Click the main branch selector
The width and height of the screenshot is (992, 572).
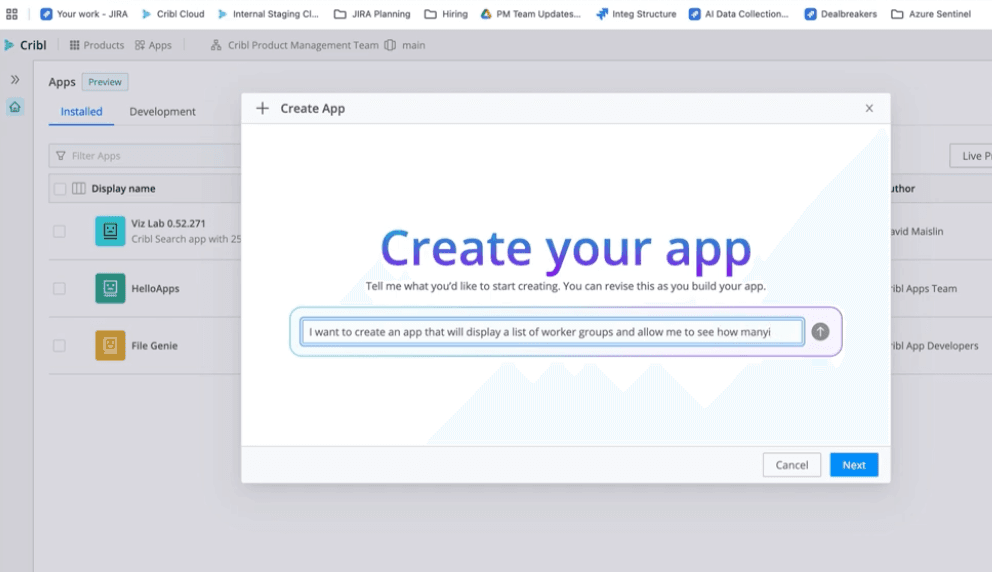click(405, 45)
